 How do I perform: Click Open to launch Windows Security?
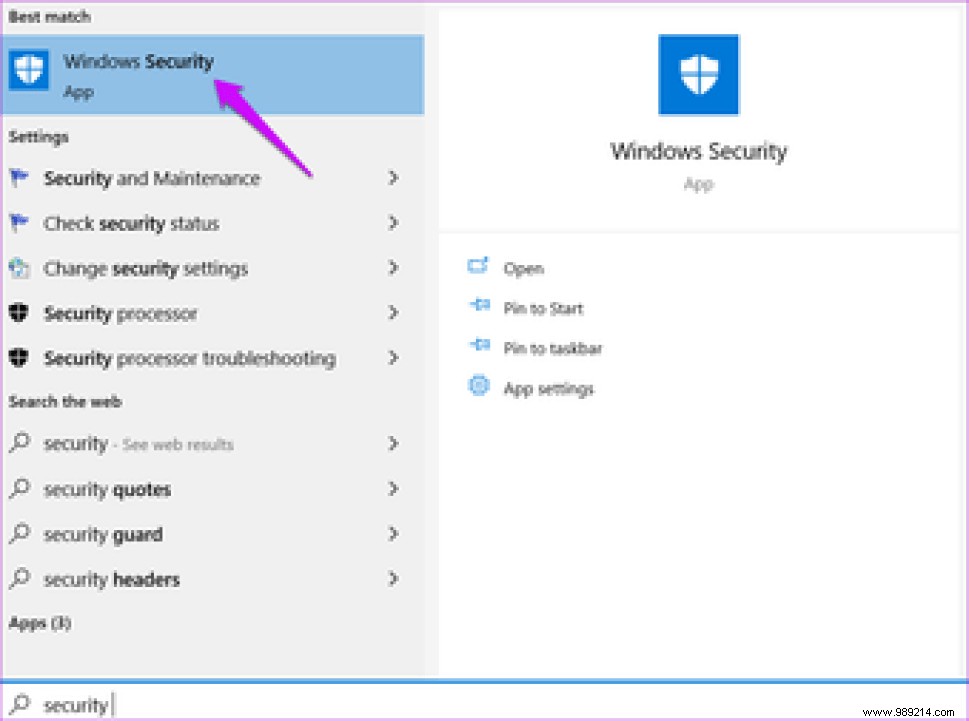point(524,268)
